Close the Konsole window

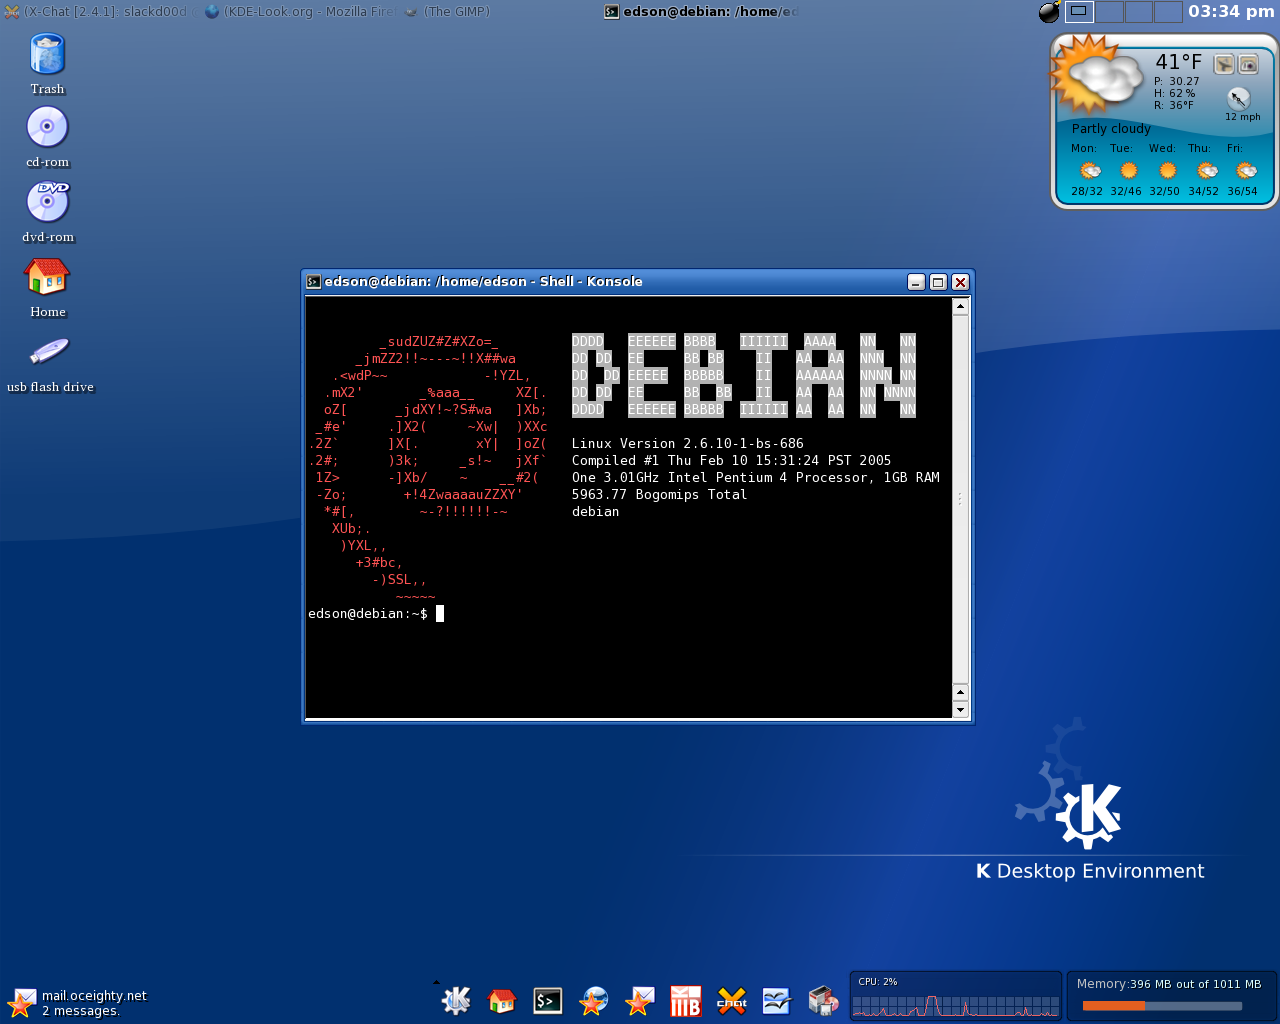point(960,282)
